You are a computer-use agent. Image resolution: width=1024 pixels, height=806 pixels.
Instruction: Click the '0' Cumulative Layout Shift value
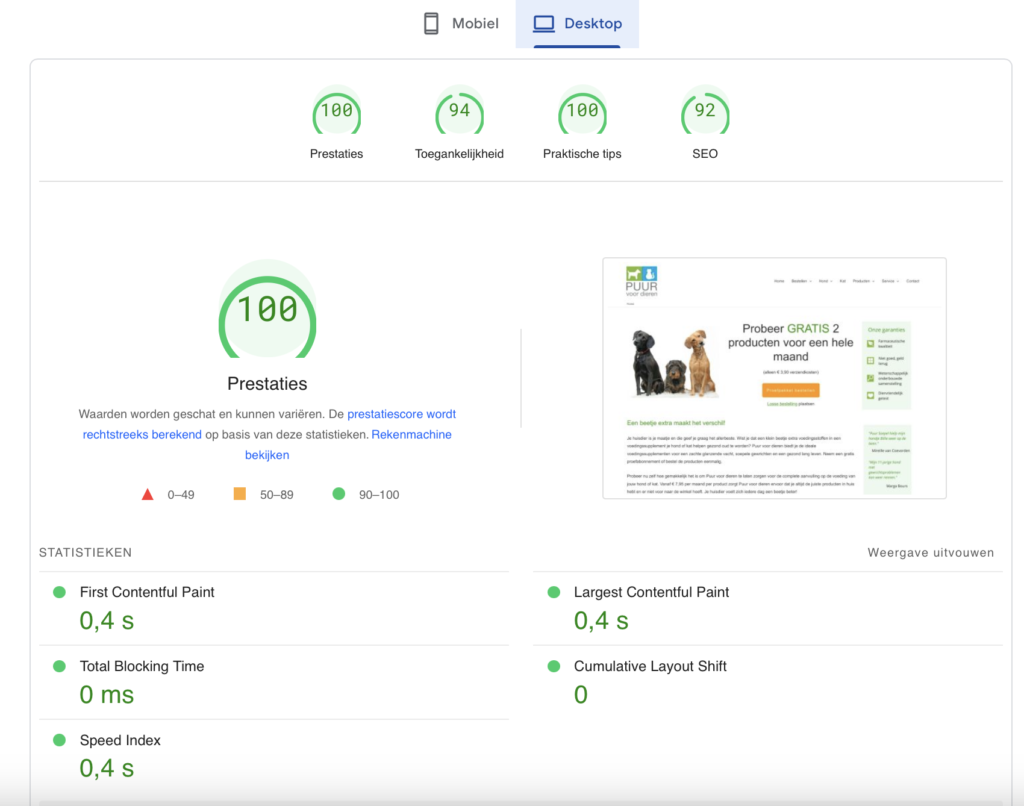point(581,694)
